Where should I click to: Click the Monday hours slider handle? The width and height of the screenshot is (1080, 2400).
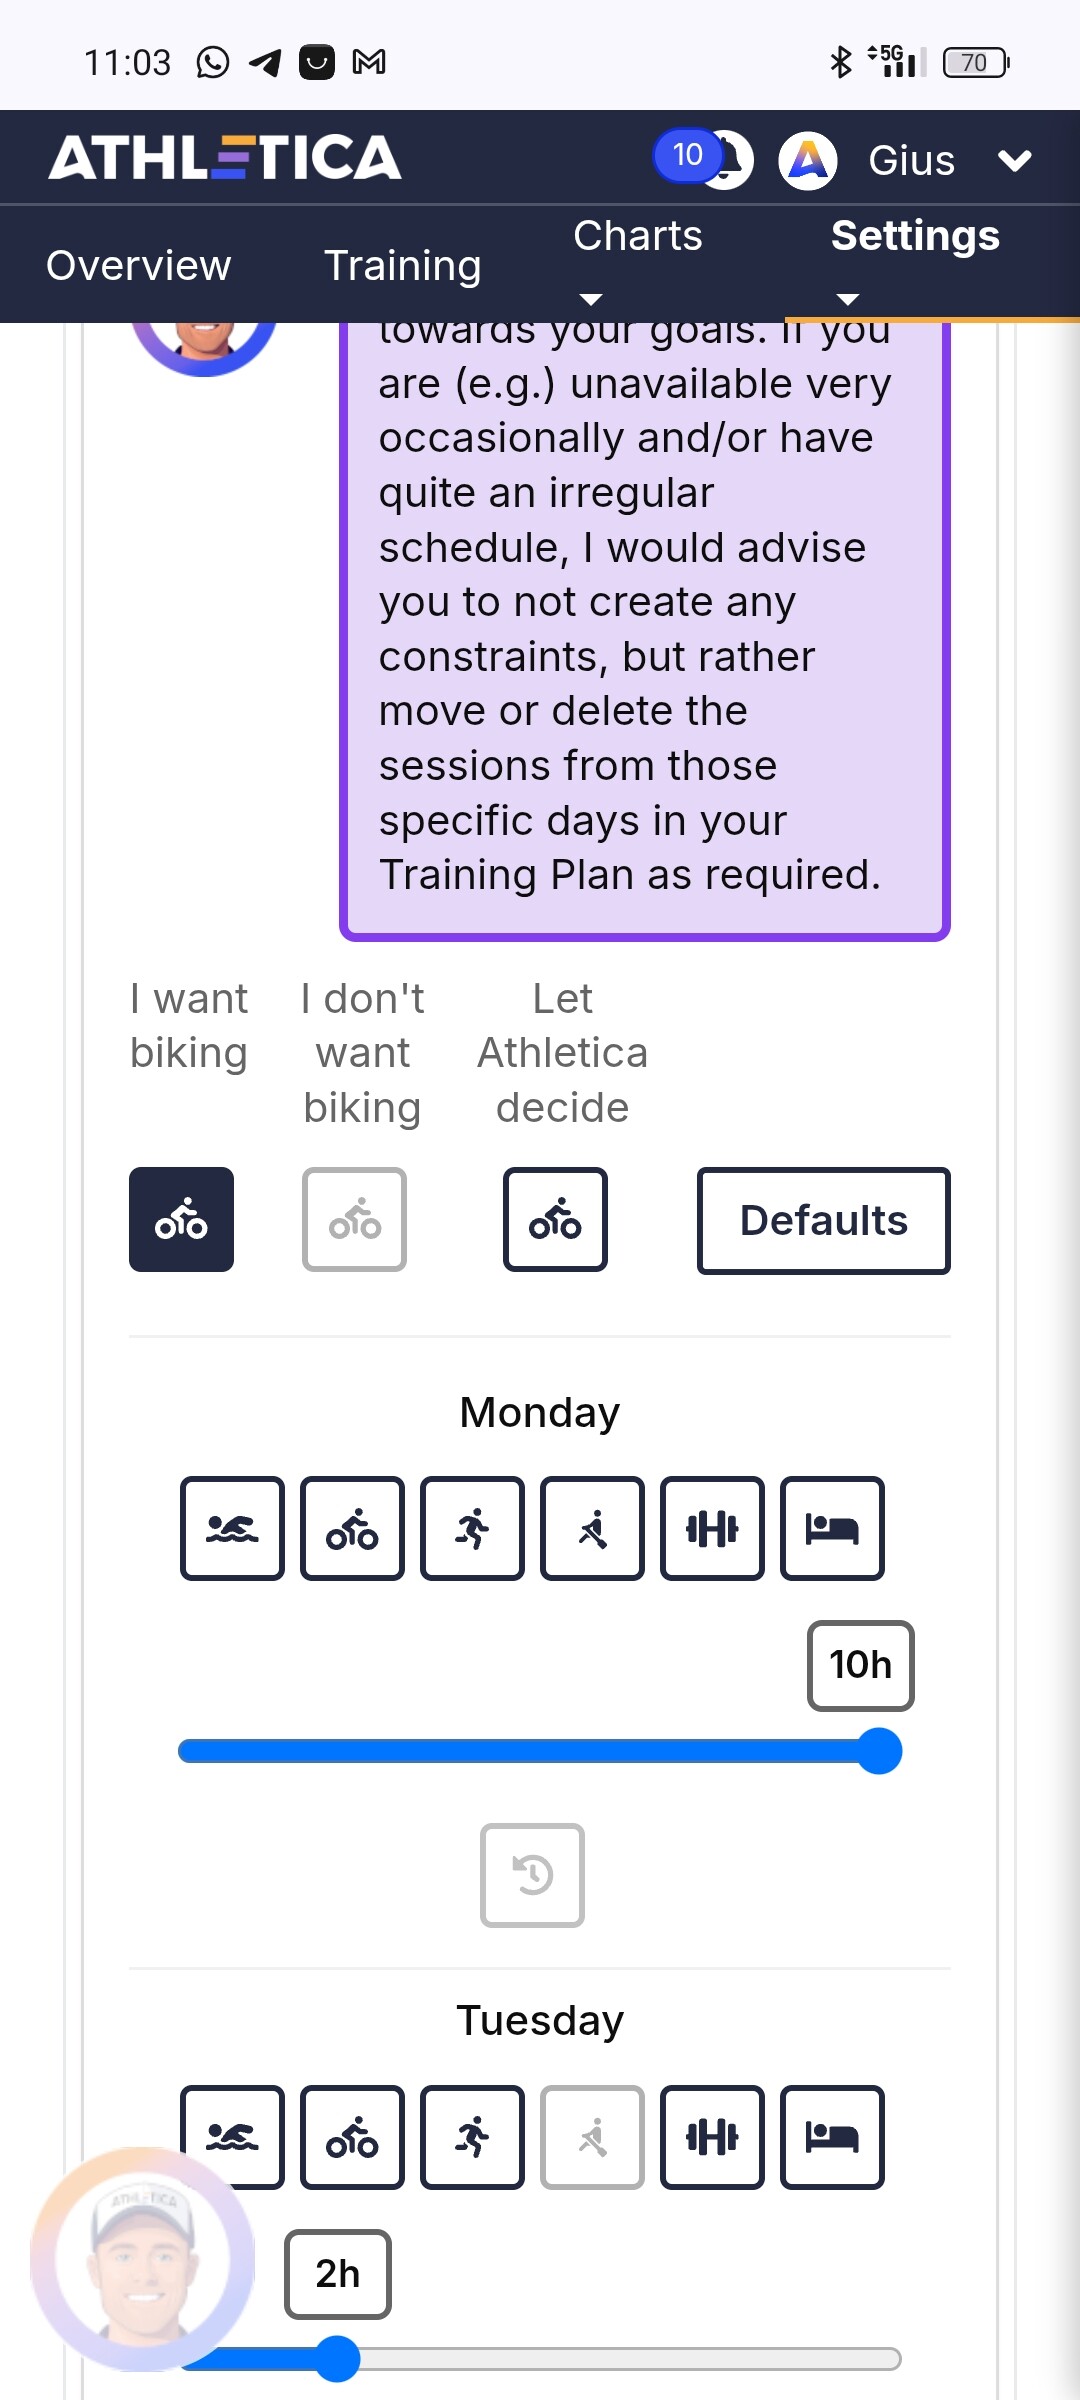coord(880,1751)
